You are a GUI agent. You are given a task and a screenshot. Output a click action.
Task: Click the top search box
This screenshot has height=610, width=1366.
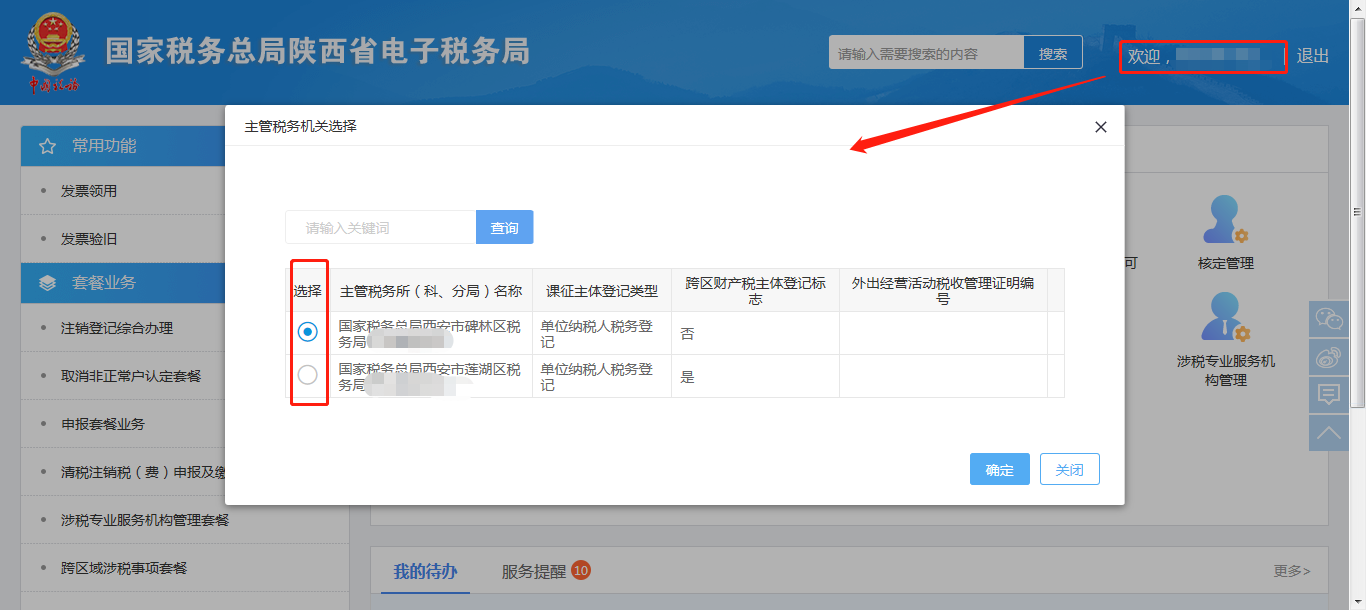[x=926, y=53]
